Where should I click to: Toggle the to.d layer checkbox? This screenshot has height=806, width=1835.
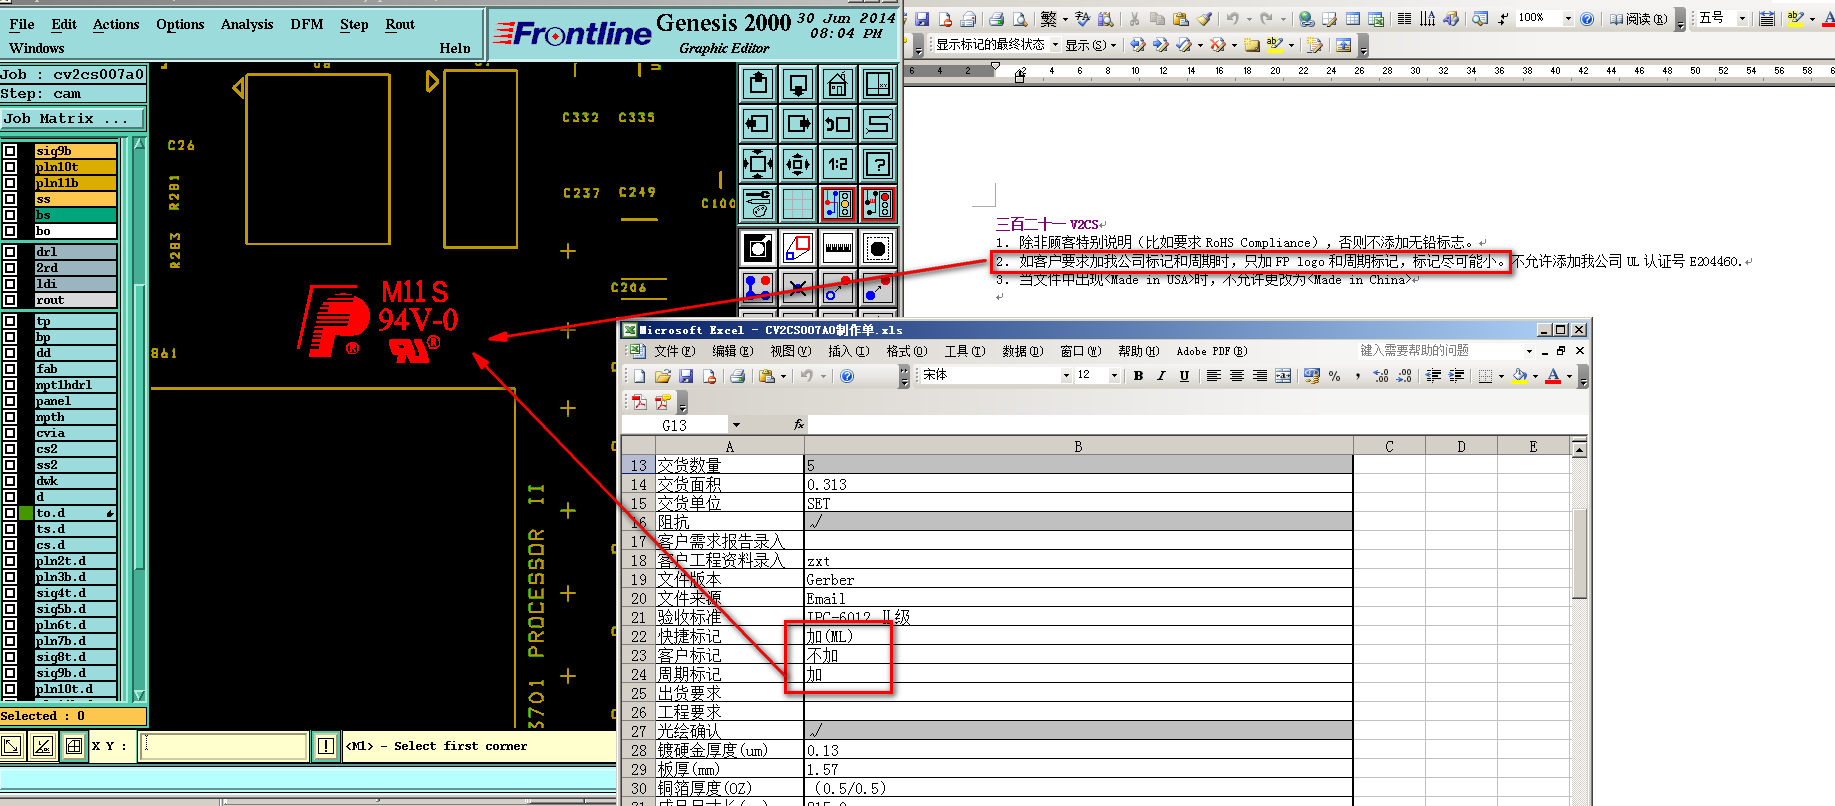point(10,513)
